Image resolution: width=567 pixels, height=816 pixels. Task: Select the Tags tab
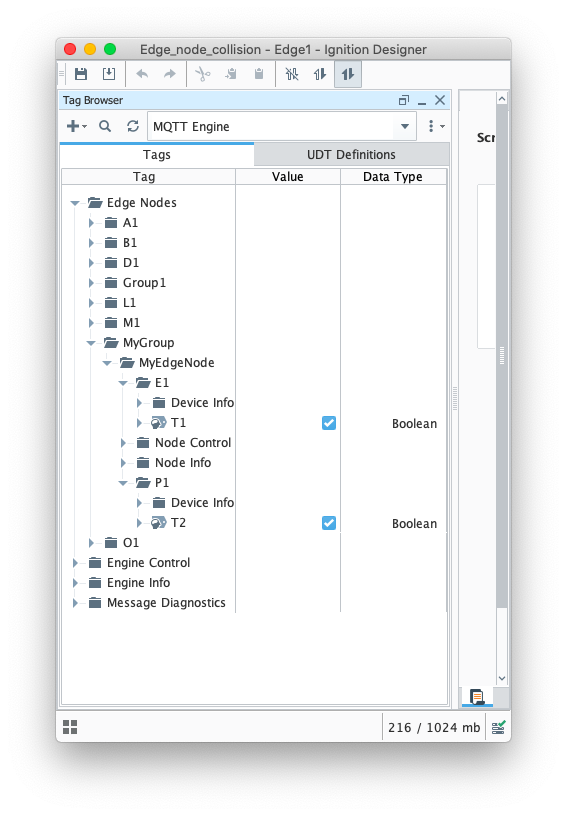coord(157,155)
